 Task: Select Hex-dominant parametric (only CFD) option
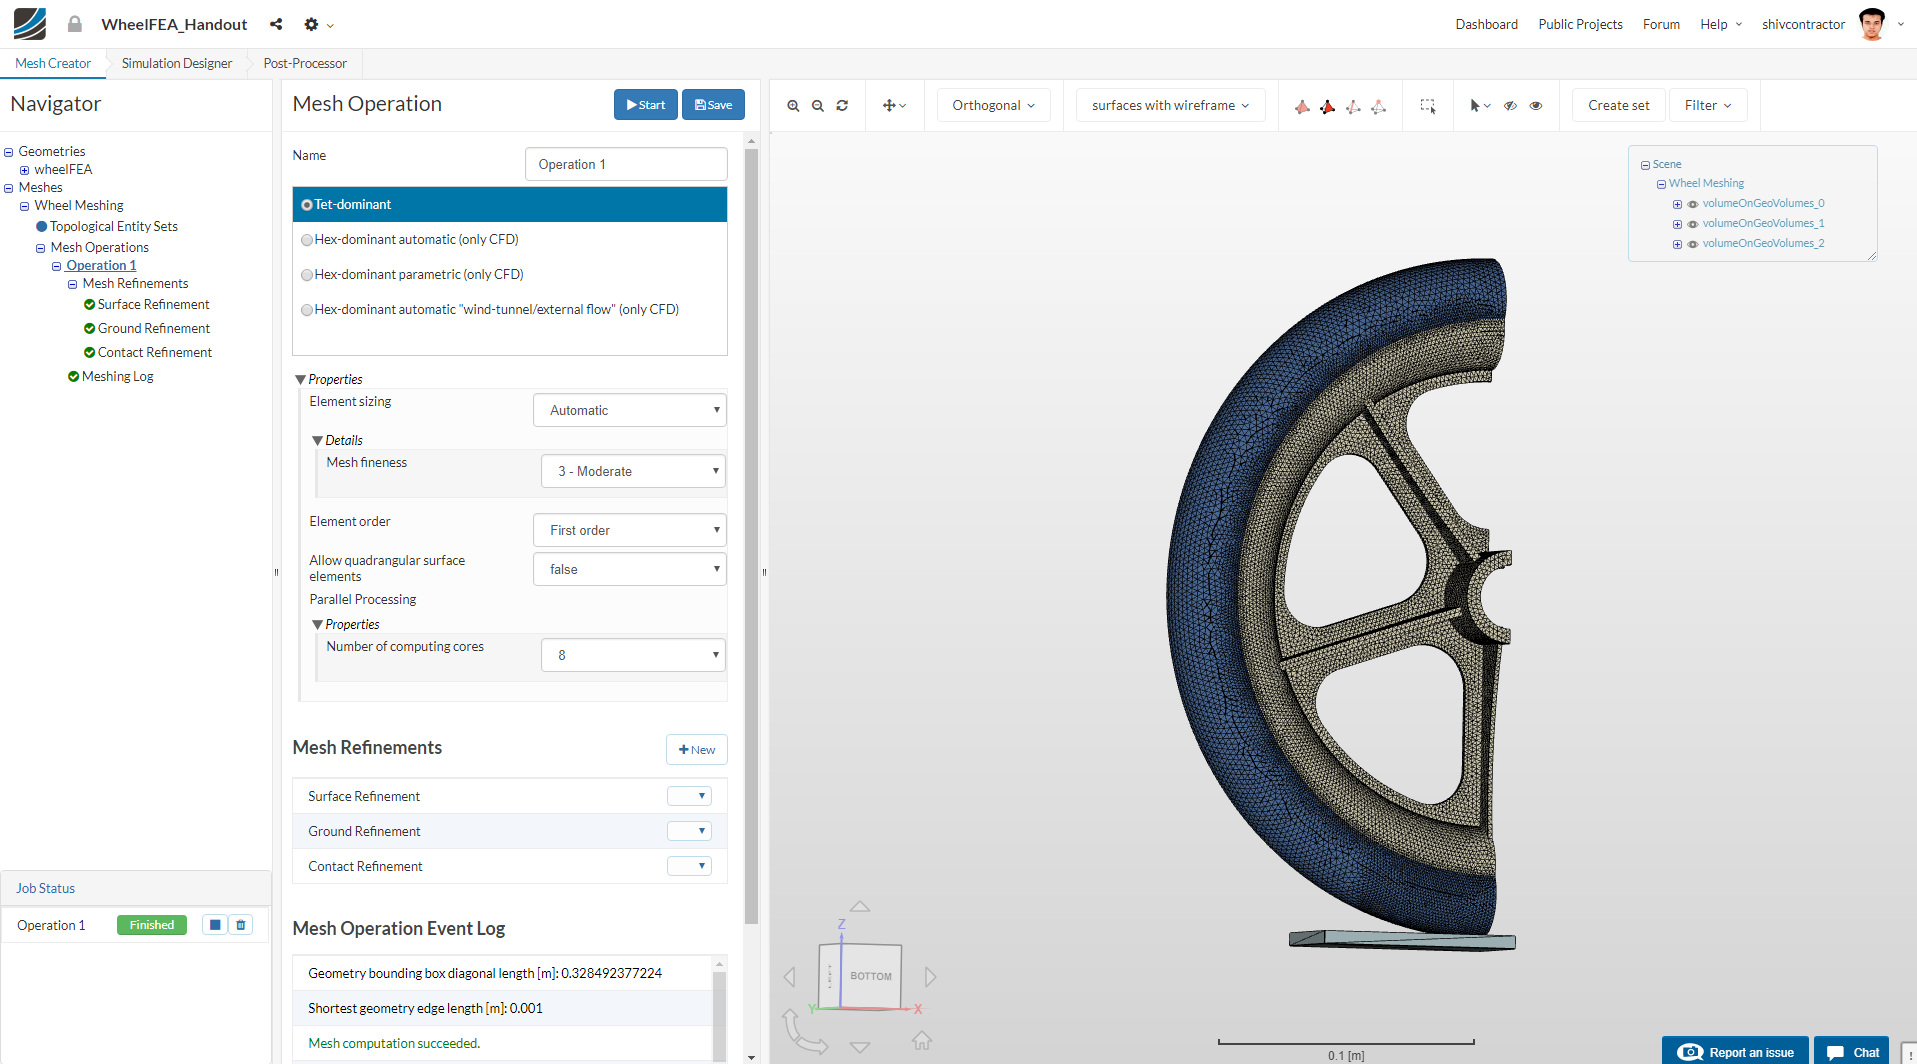[x=307, y=275]
